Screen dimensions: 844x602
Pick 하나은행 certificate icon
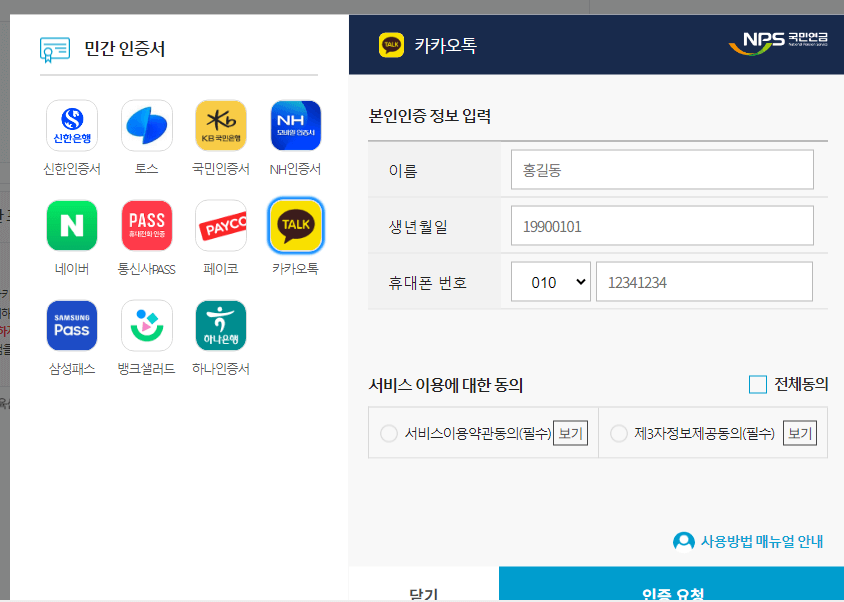[220, 325]
